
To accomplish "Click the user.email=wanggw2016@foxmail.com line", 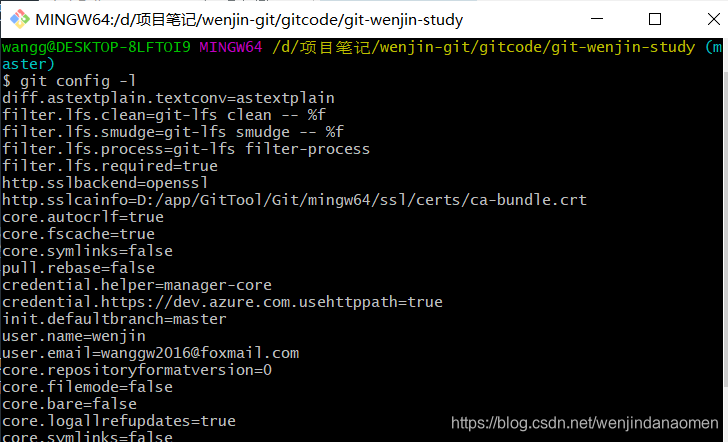I will (150, 353).
